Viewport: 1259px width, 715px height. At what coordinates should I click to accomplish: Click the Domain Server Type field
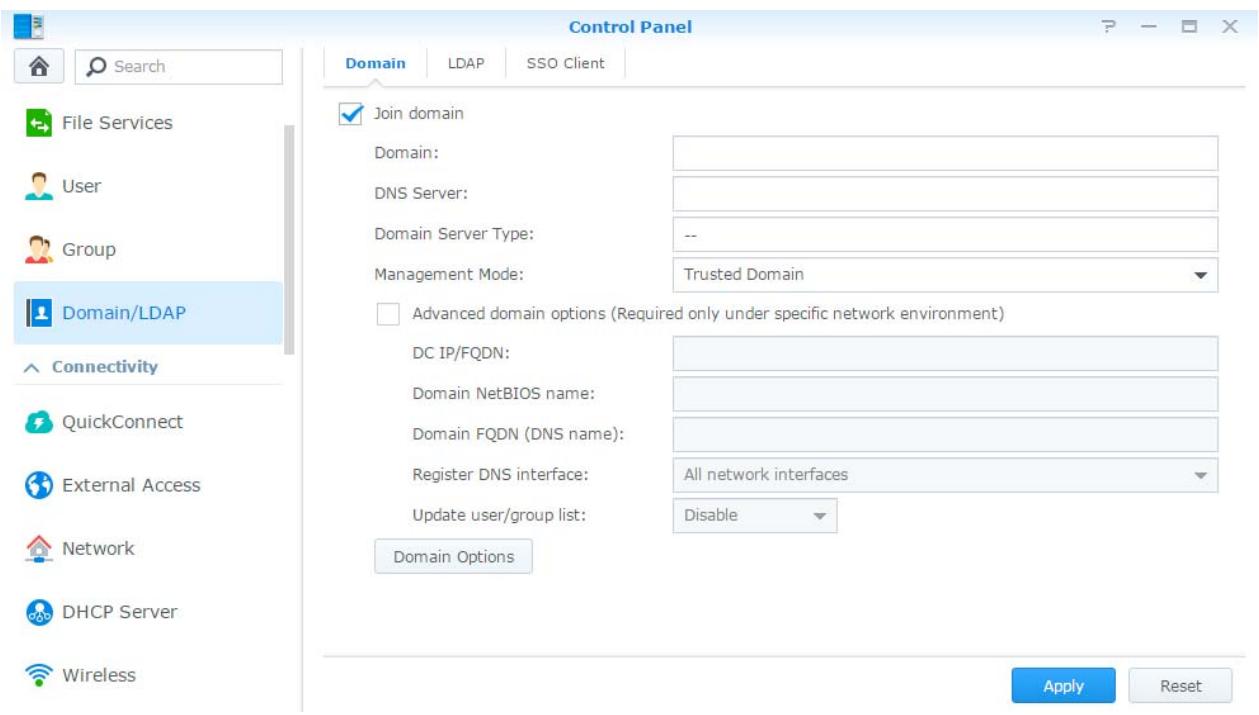pos(945,234)
